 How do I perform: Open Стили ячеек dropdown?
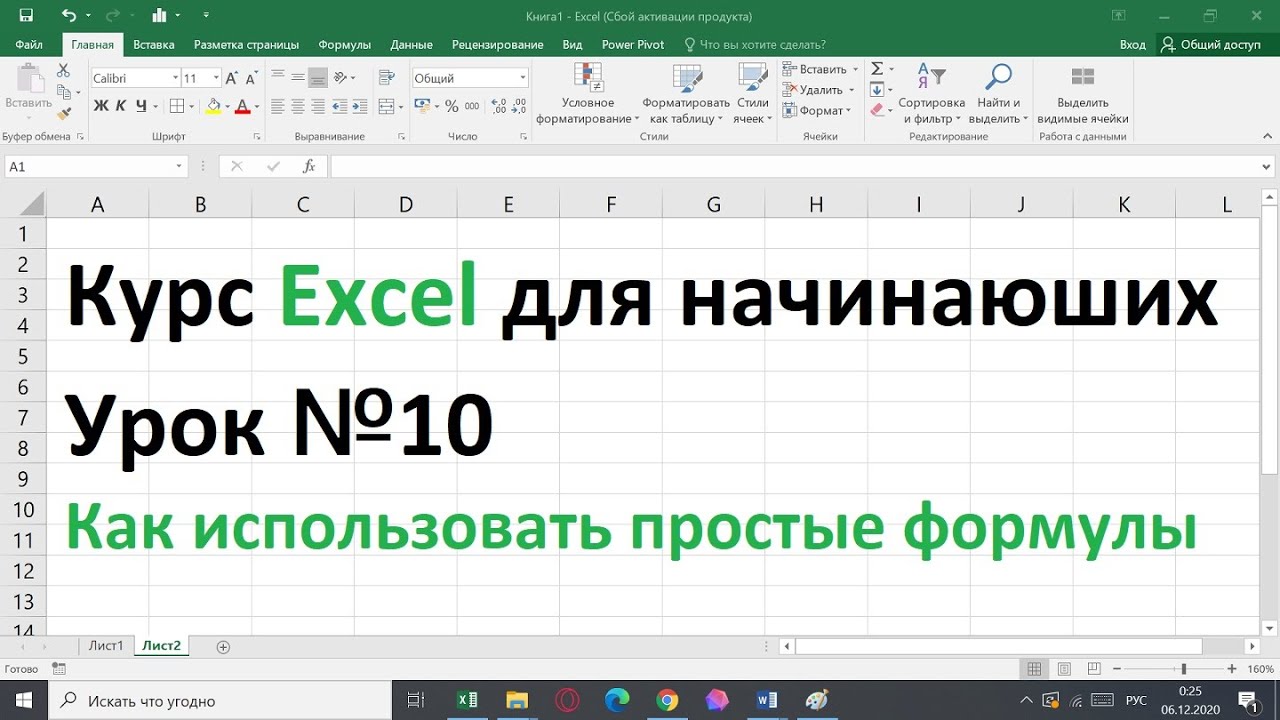pyautogui.click(x=753, y=93)
